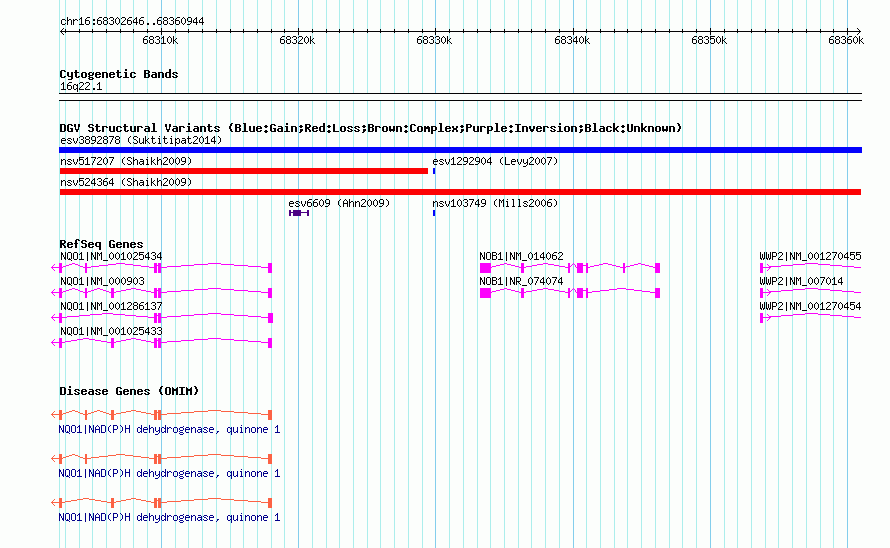Click the NOB1|NM_014062 transcript label
Screen dimensions: 890x548
click(521, 256)
